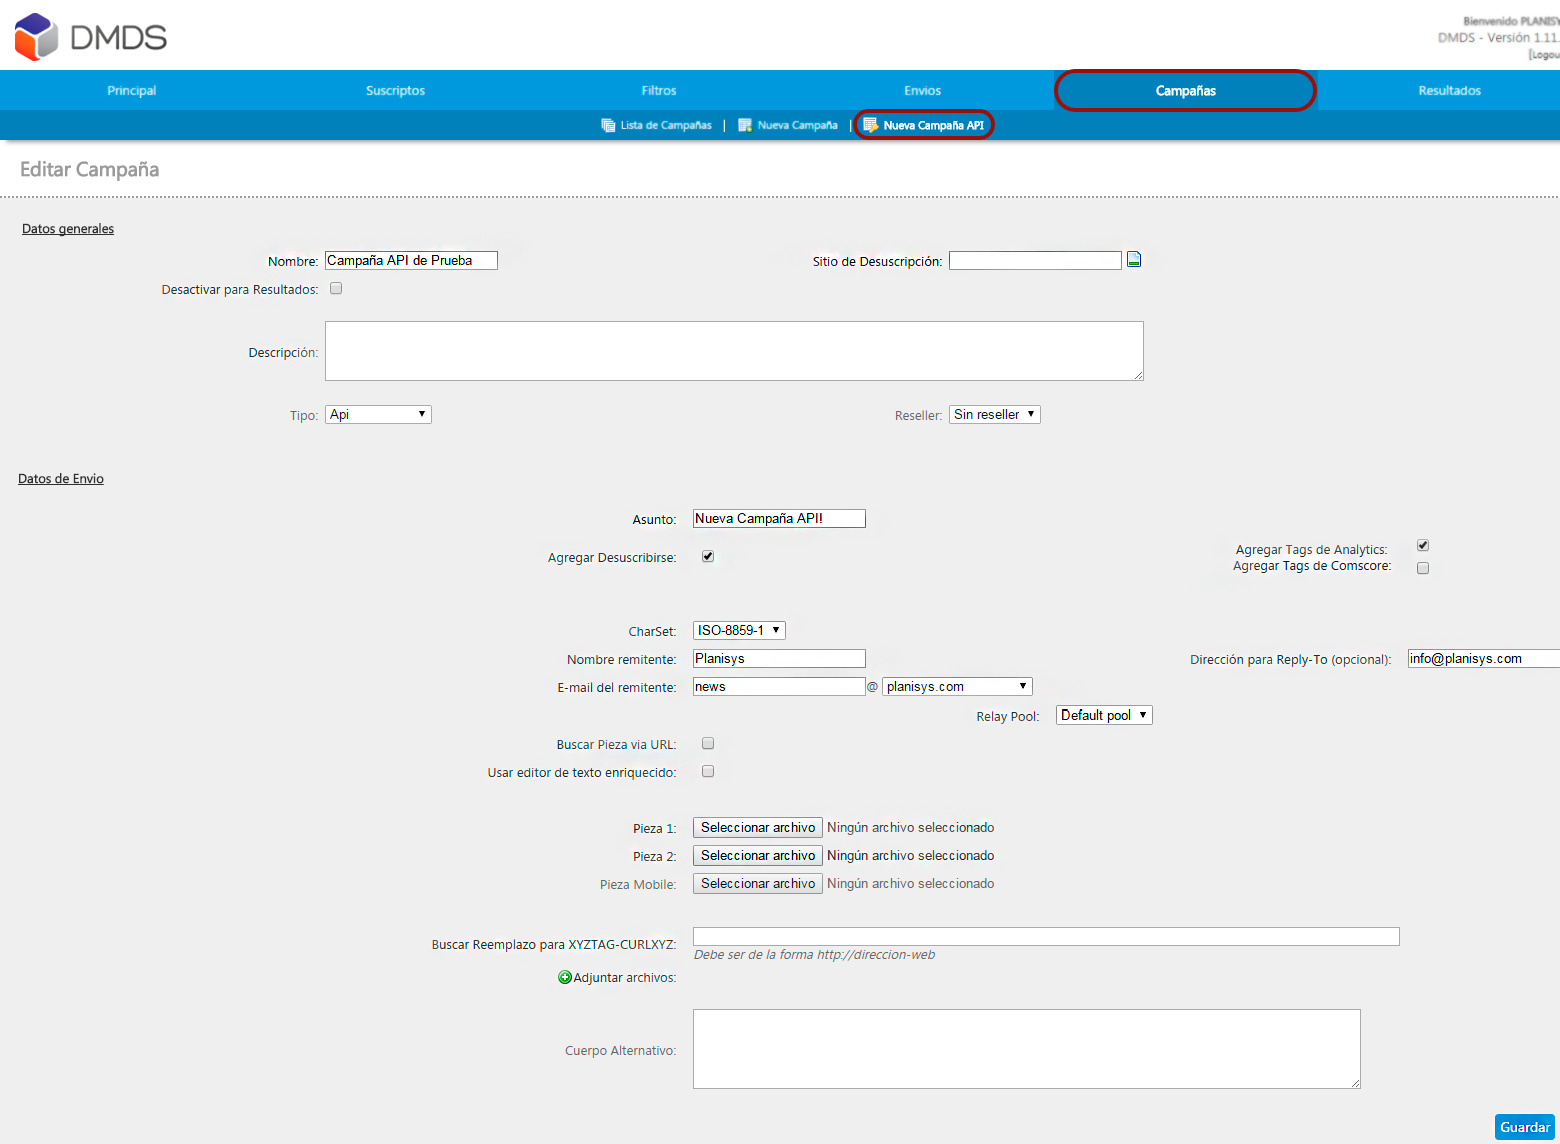The image size is (1560, 1144).
Task: Click Guardar button
Action: tap(1525, 1127)
